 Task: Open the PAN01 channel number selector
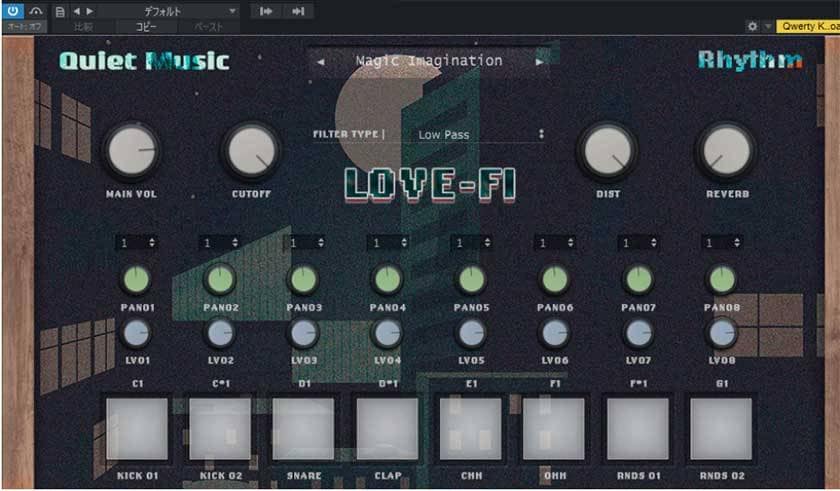(137, 243)
